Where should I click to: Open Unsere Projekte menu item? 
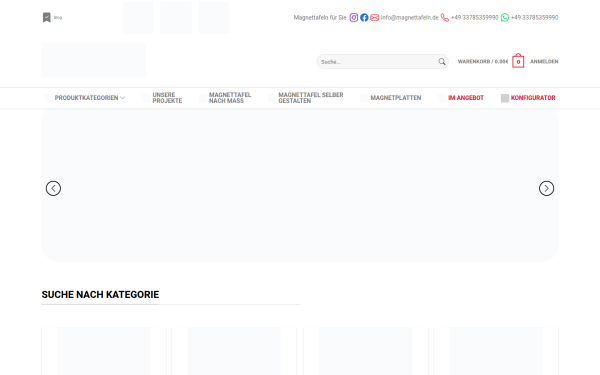click(167, 98)
